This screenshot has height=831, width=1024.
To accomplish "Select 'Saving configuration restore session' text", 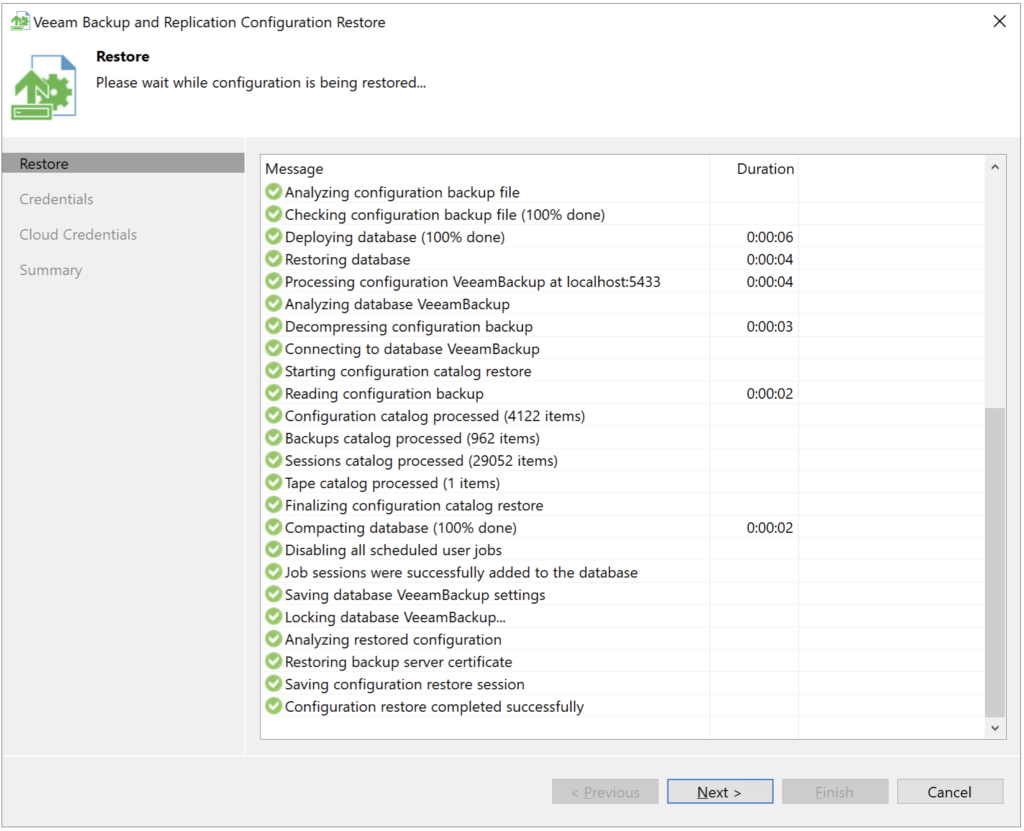I will tap(405, 684).
